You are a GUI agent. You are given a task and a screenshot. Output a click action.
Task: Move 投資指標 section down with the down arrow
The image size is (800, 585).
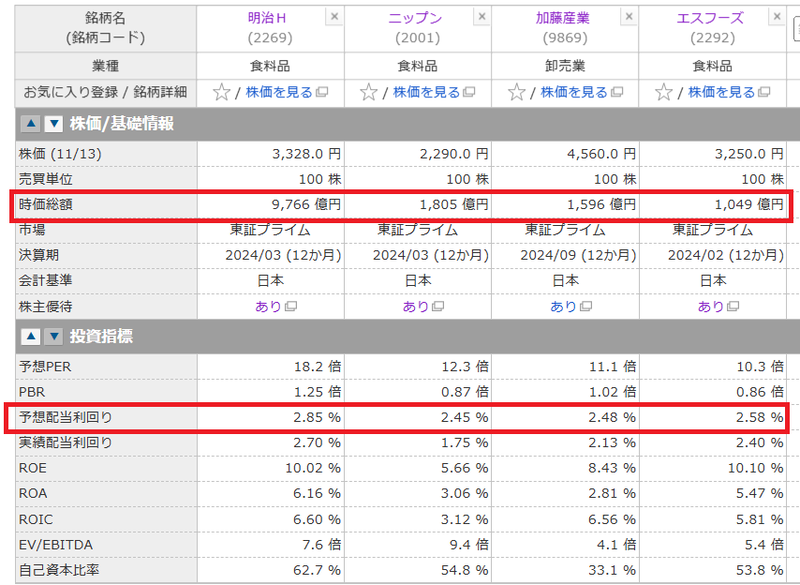54,337
